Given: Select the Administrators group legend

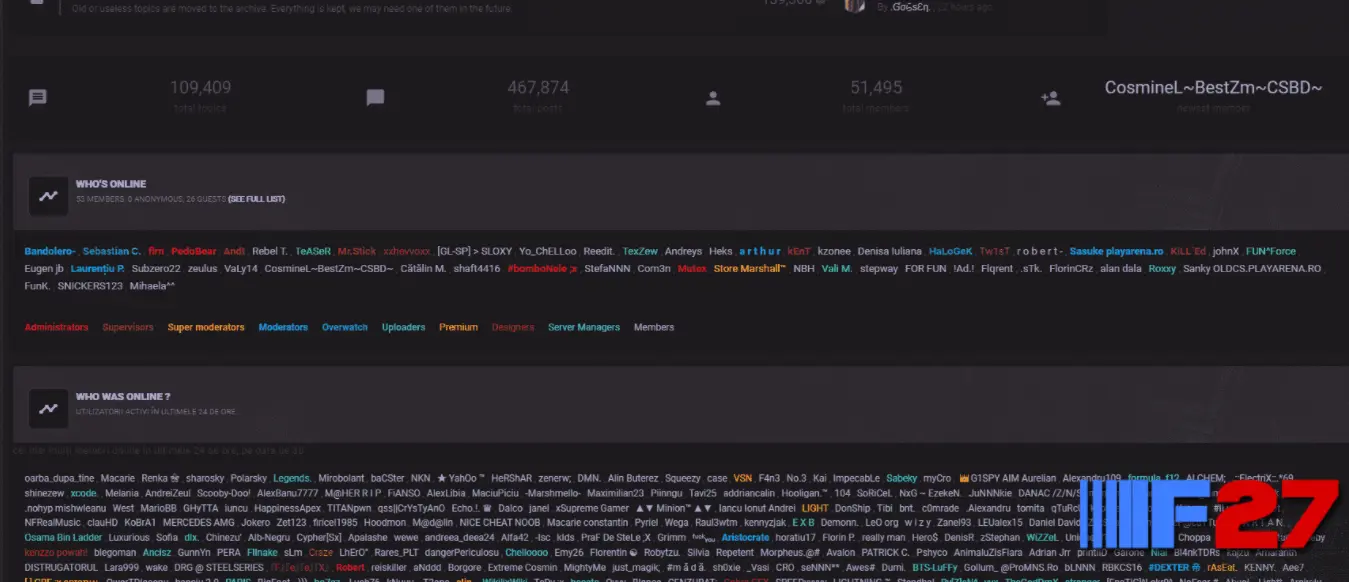Looking at the screenshot, I should pos(56,327).
